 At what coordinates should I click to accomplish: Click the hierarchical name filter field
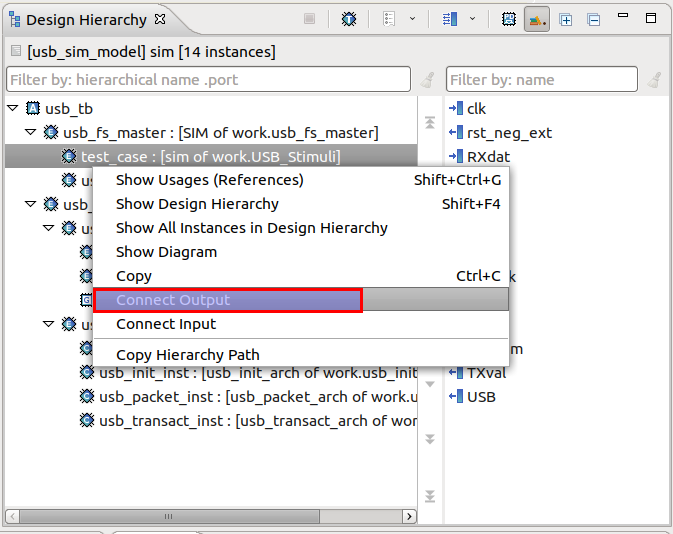coord(209,79)
